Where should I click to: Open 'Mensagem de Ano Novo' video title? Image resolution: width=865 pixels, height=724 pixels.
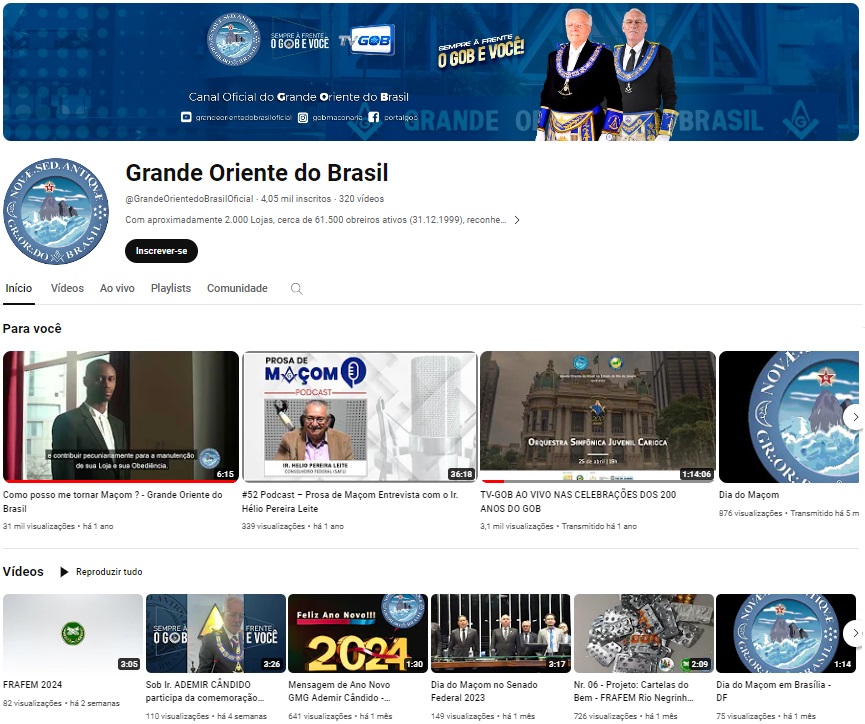pos(340,691)
